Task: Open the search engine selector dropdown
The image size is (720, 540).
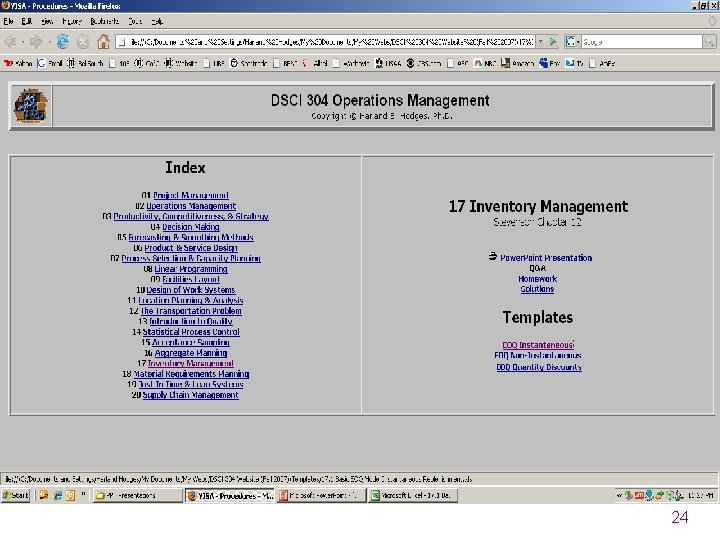Action: 572,42
